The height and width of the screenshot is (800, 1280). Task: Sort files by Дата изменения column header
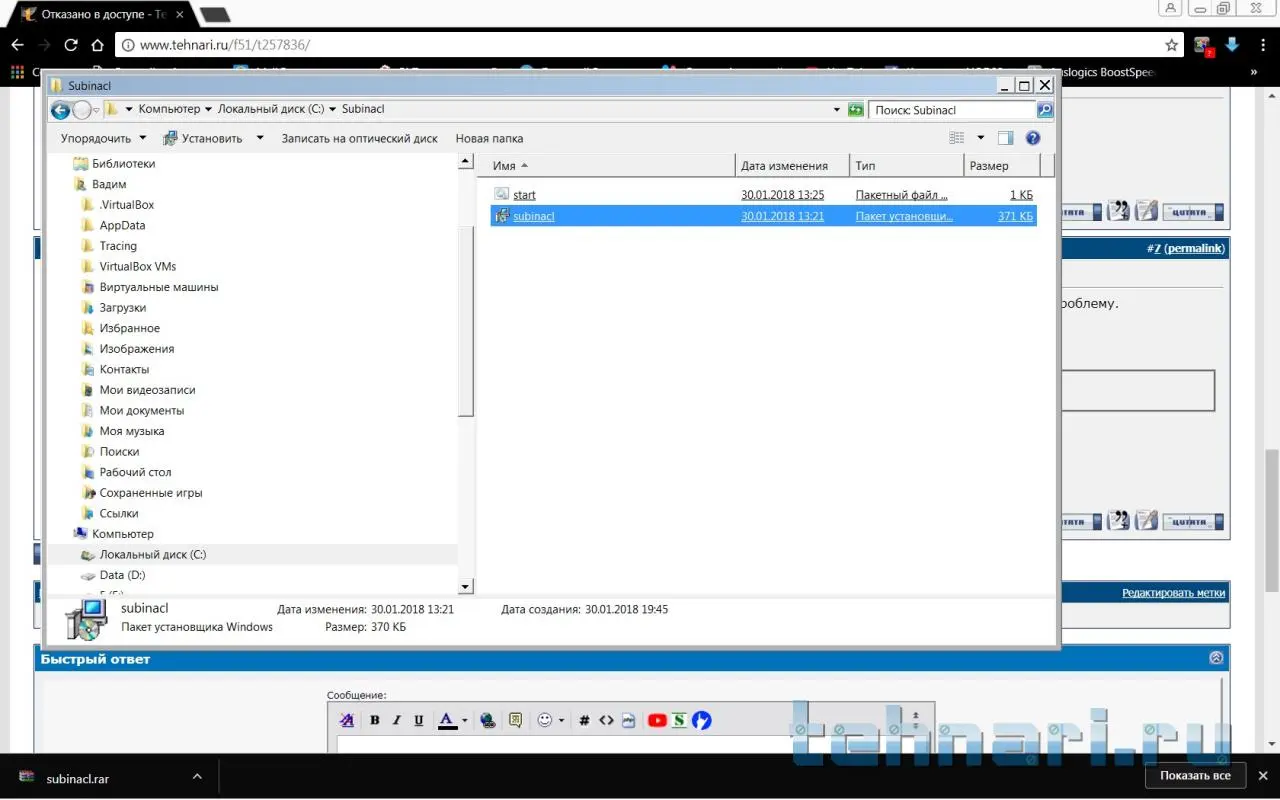792,166
